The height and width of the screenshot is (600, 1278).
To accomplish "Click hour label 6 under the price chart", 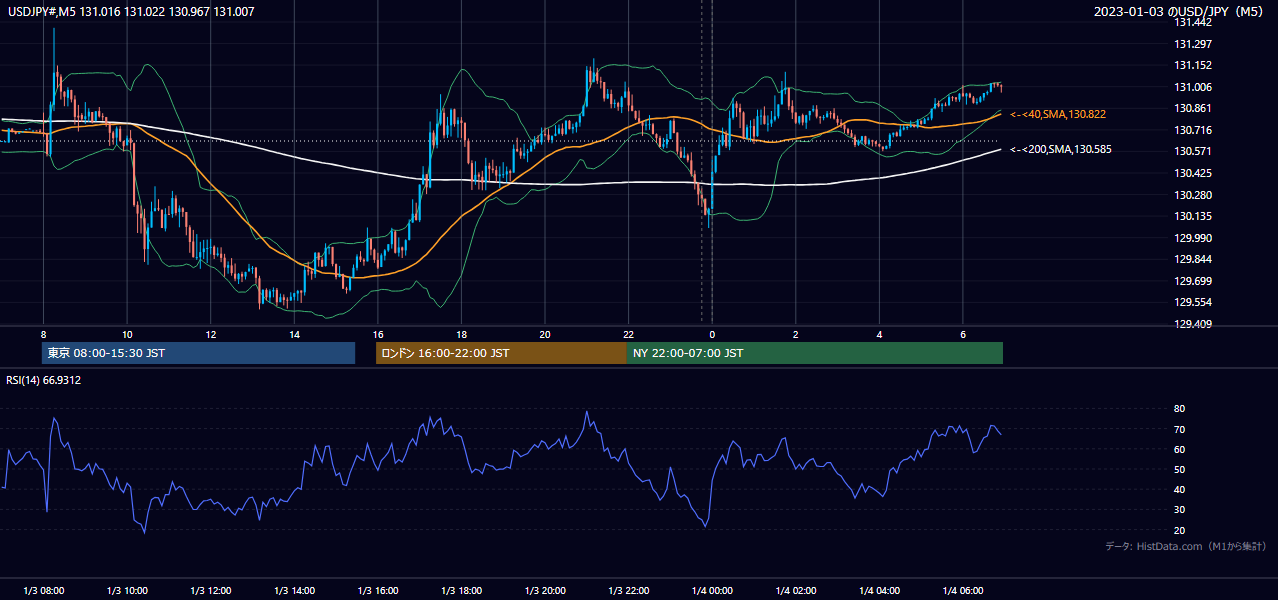I will pyautogui.click(x=963, y=334).
